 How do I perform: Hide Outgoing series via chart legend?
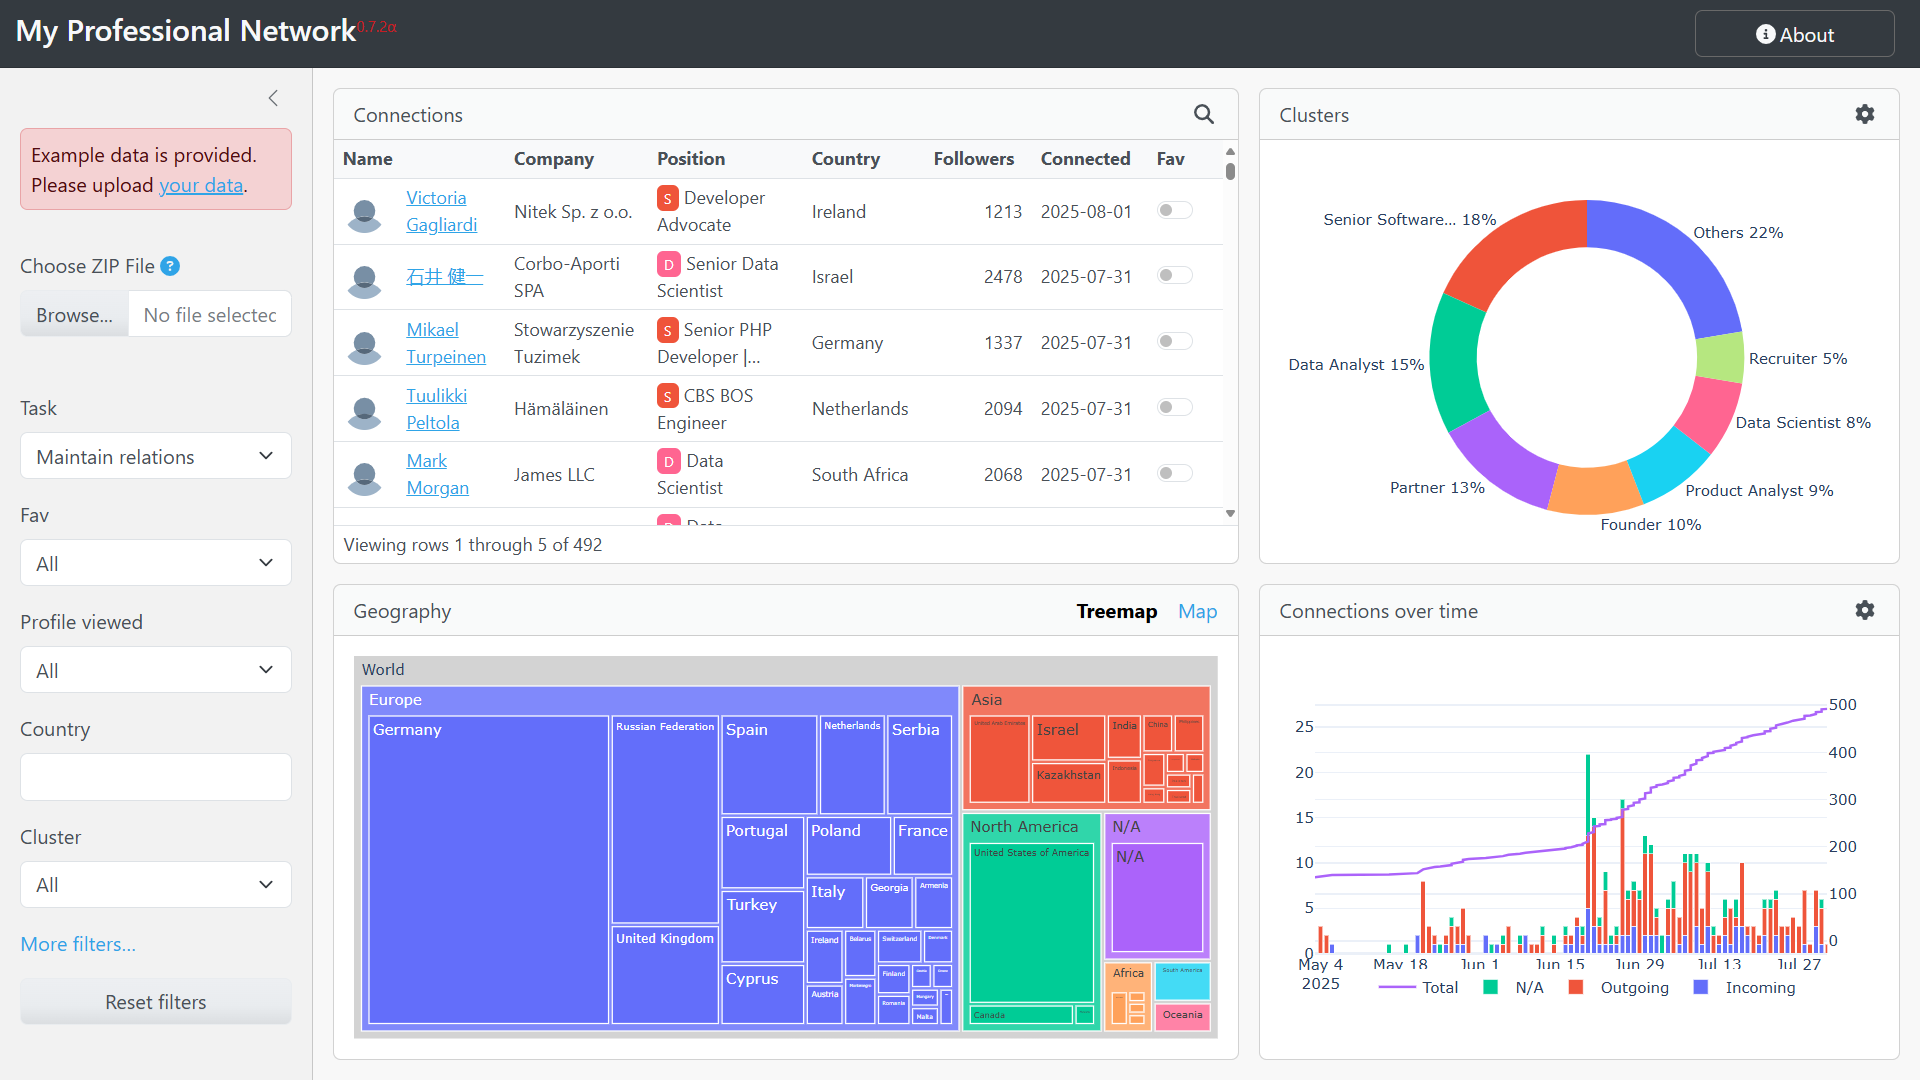click(1634, 988)
